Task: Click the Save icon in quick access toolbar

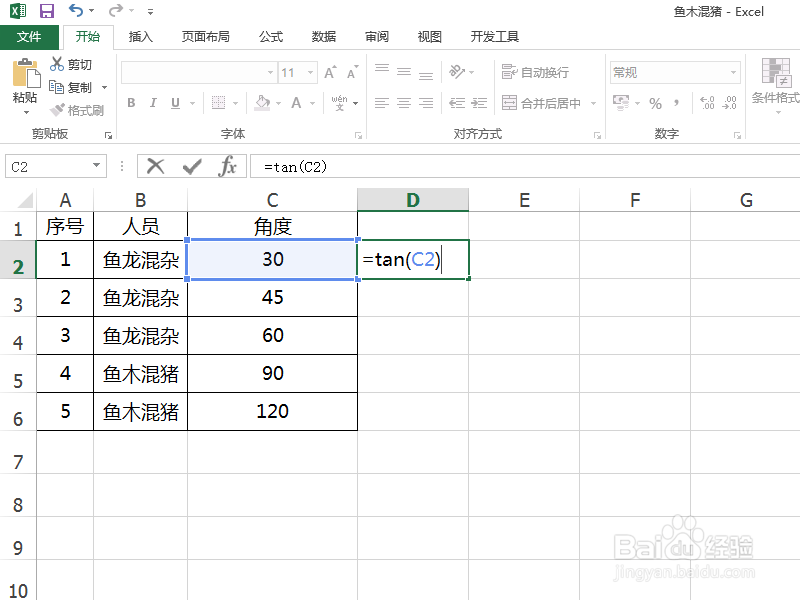Action: [46, 11]
